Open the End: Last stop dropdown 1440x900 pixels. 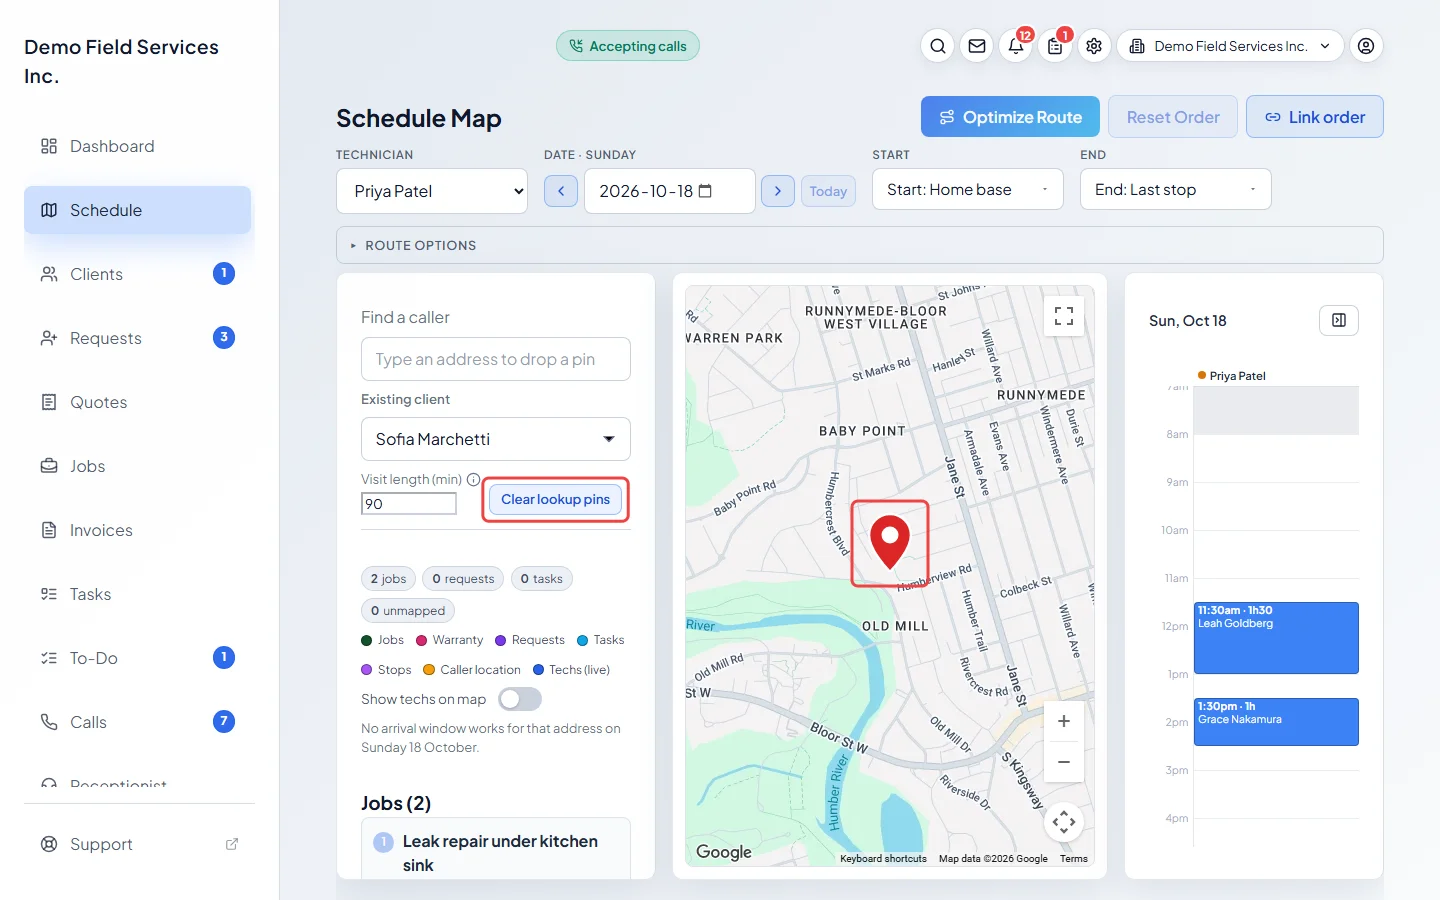(x=1176, y=189)
